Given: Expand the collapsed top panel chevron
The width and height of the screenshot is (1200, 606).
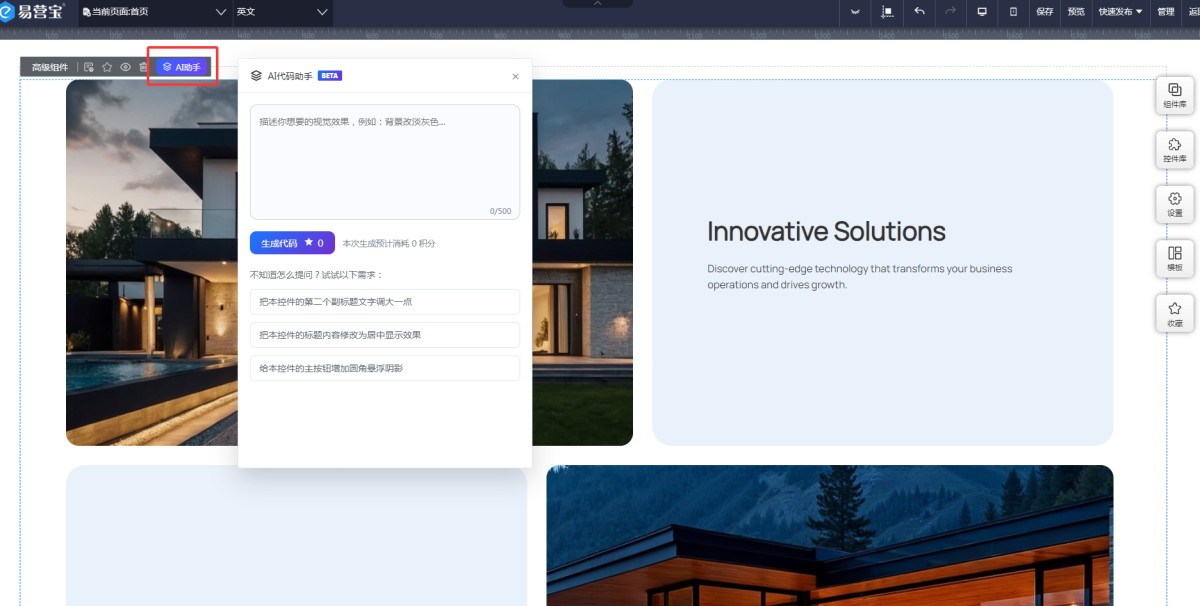Looking at the screenshot, I should [598, 4].
